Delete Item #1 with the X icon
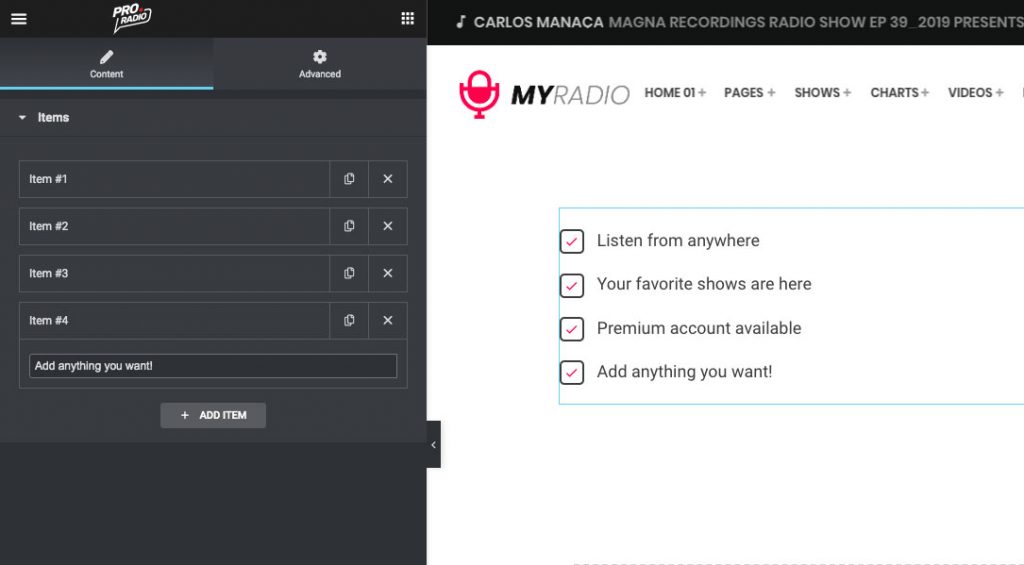1024x565 pixels. pyautogui.click(x=388, y=179)
